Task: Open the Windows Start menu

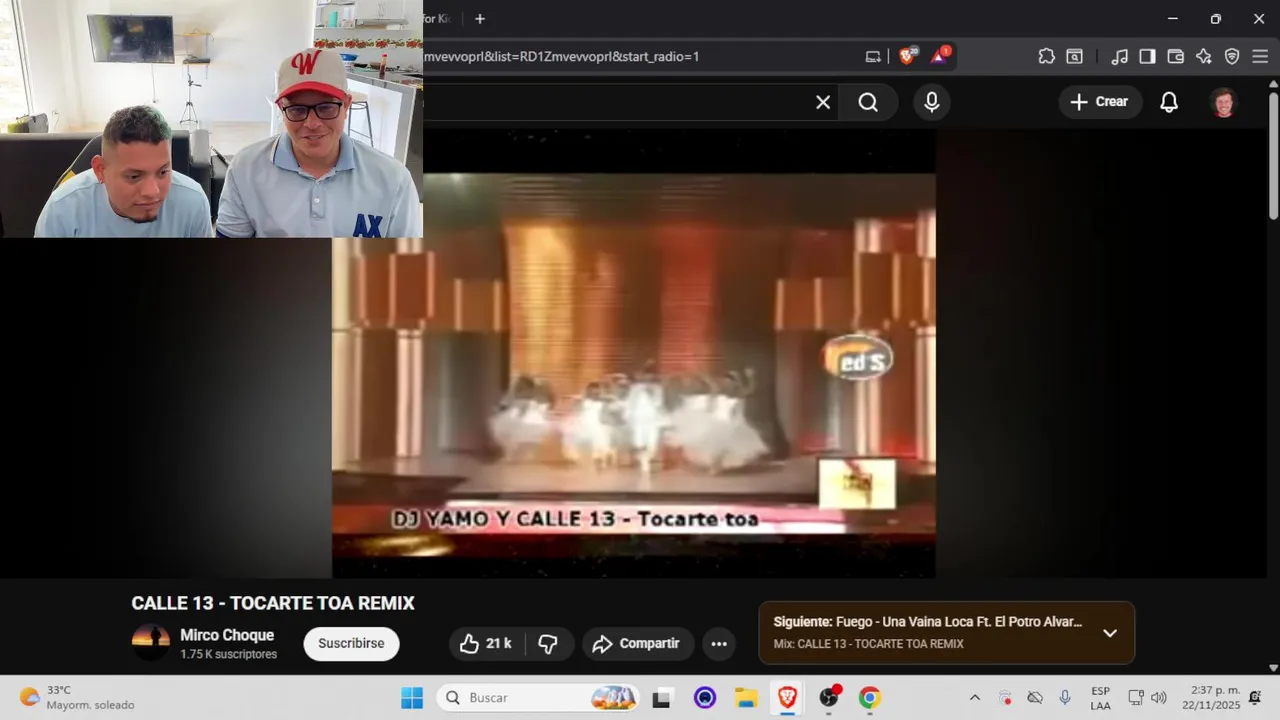Action: point(412,698)
